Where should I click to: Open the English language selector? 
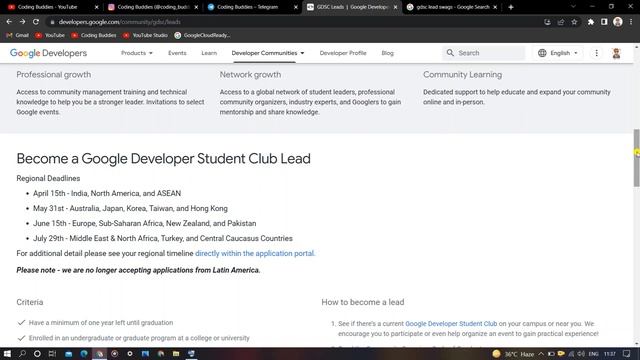coord(558,53)
